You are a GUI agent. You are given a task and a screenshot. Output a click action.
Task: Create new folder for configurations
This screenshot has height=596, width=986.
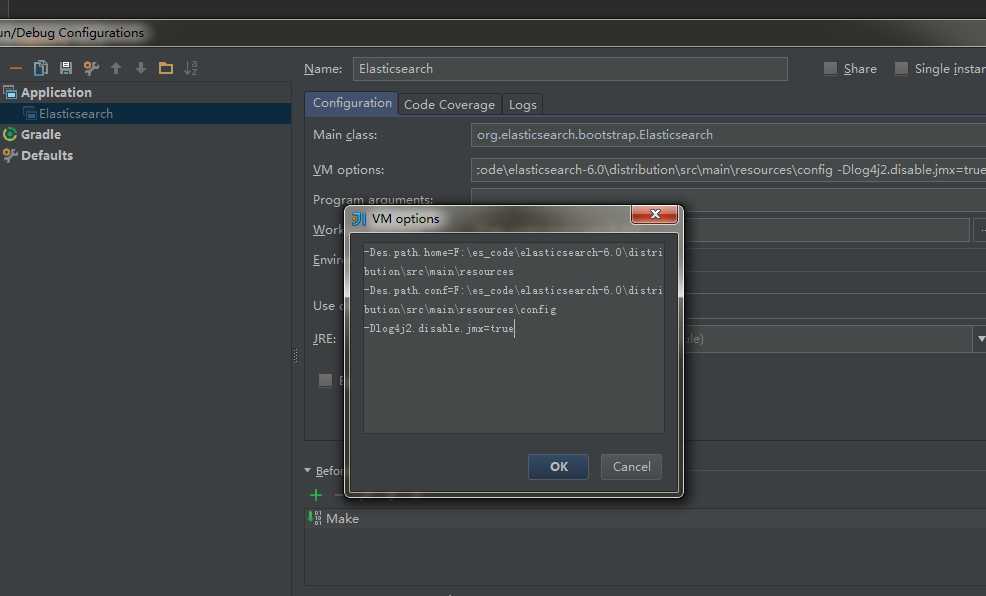pyautogui.click(x=166, y=68)
